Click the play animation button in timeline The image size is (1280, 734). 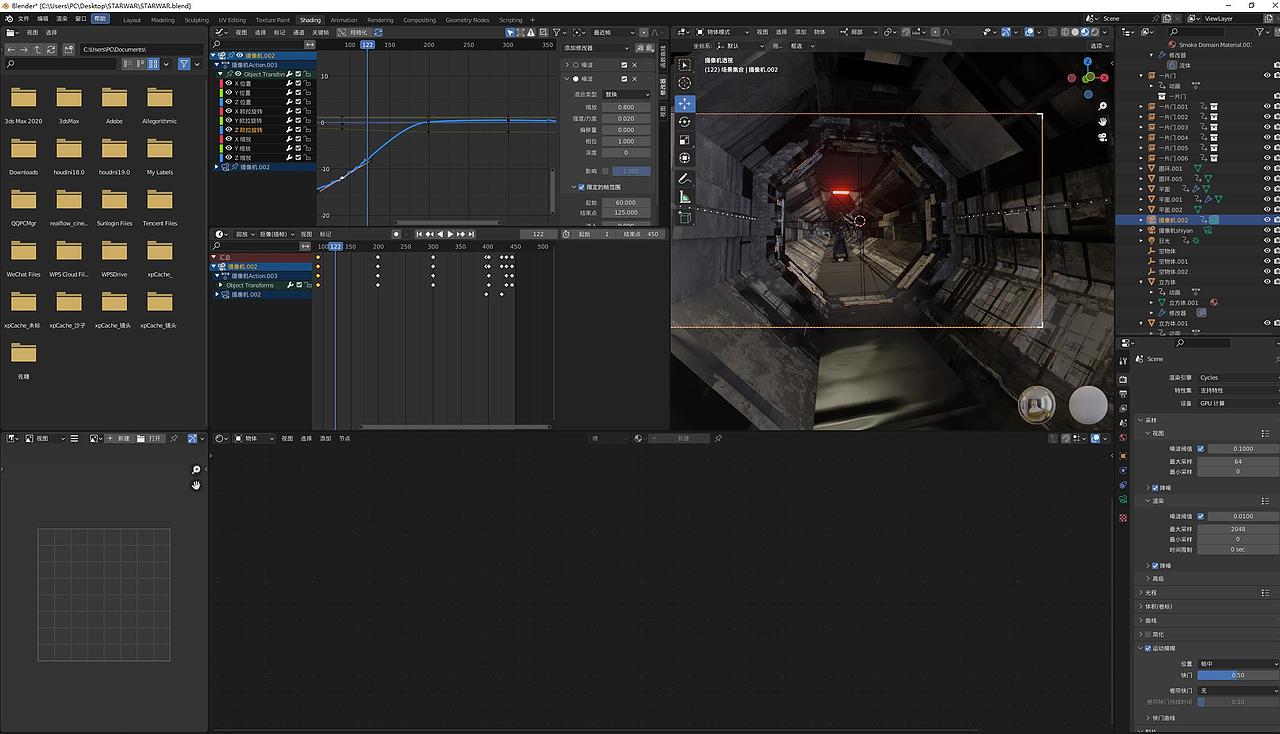[451, 234]
